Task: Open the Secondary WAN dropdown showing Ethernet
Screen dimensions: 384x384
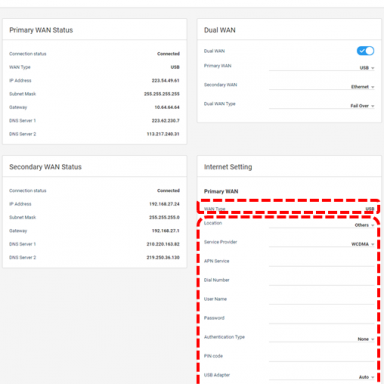Action: tap(322, 86)
